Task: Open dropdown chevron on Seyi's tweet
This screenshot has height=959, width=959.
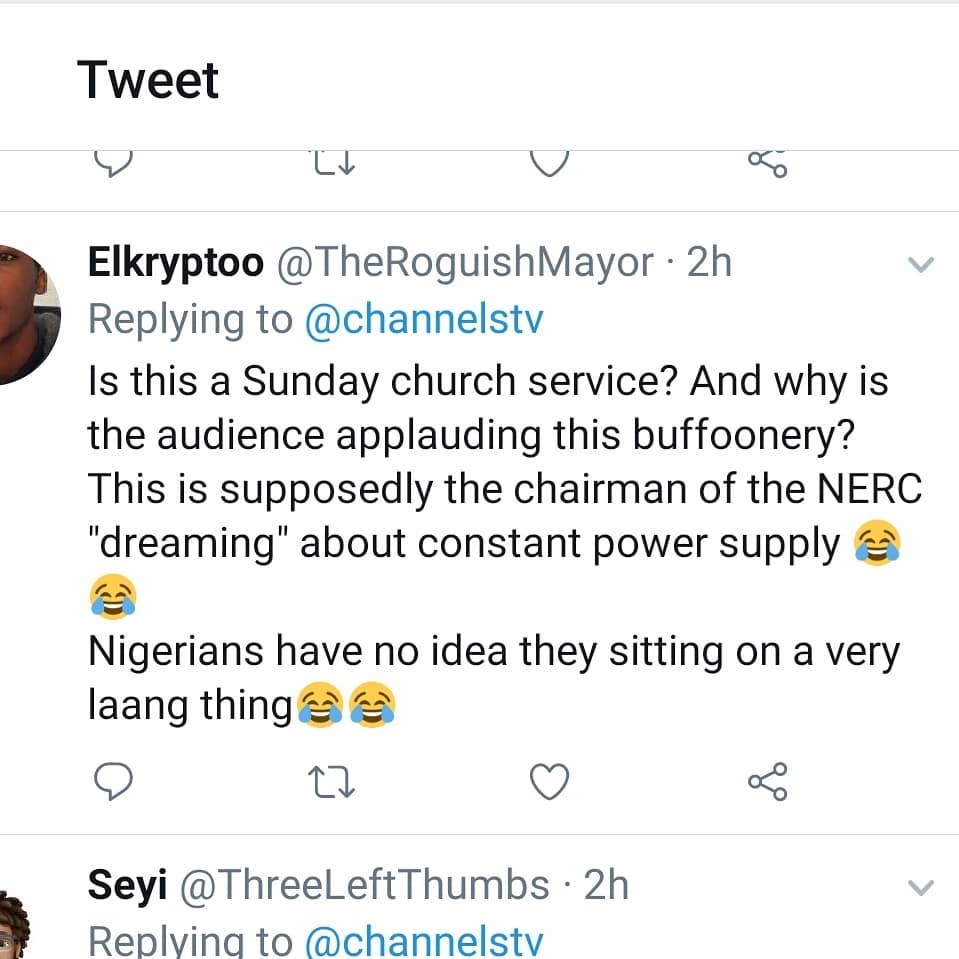Action: (x=920, y=887)
